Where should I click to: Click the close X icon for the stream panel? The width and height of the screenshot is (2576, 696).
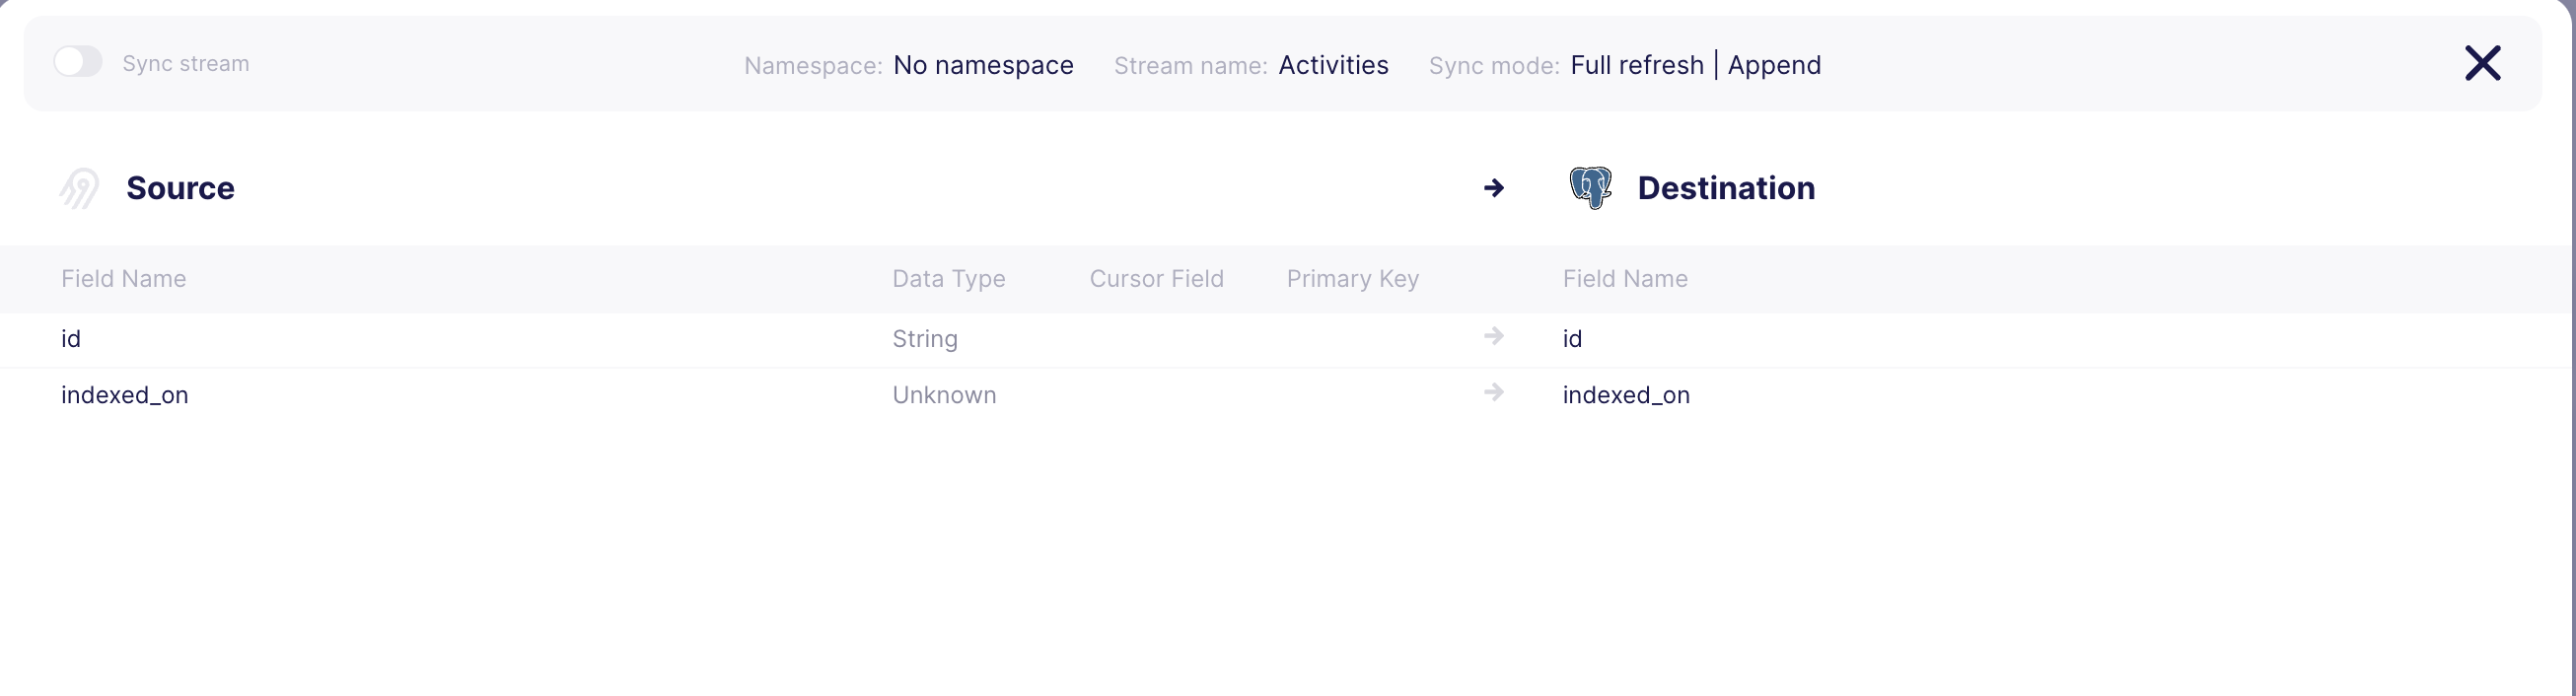pos(2484,63)
